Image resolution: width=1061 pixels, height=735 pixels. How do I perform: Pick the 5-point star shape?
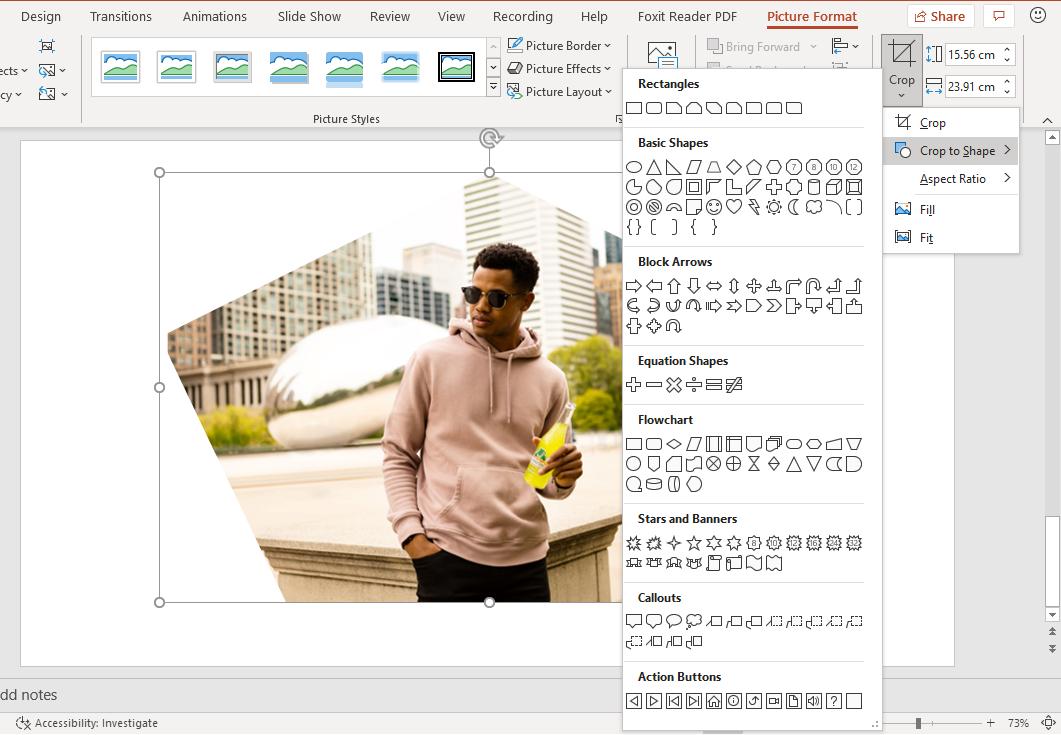coord(694,543)
